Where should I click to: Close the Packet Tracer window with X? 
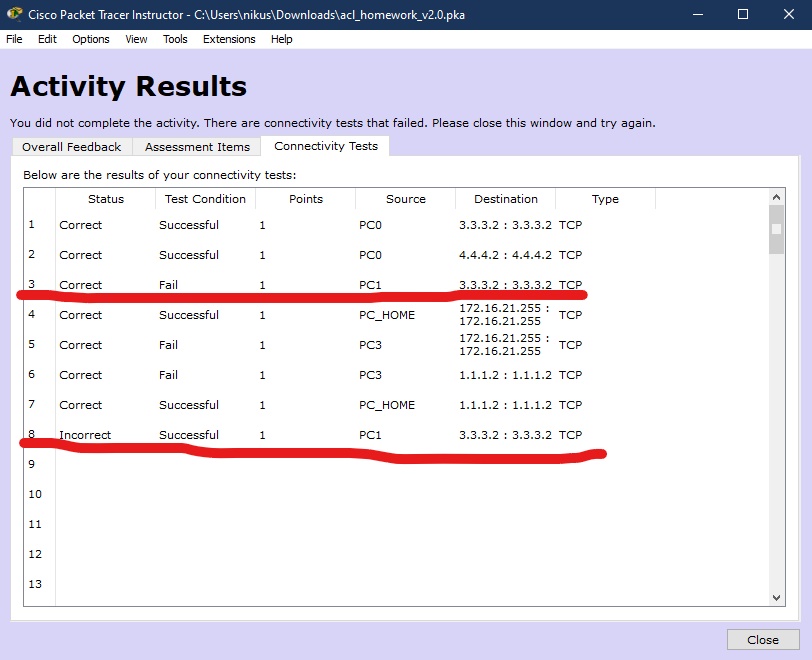pos(789,15)
